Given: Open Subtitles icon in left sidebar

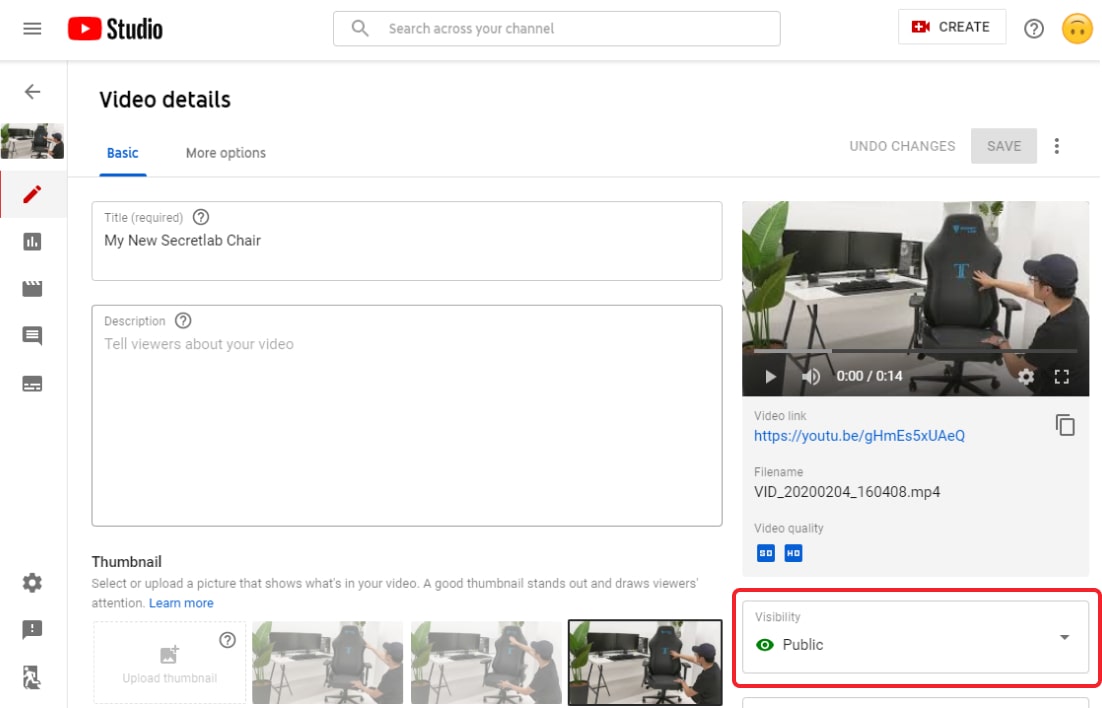Looking at the screenshot, I should click(32, 384).
